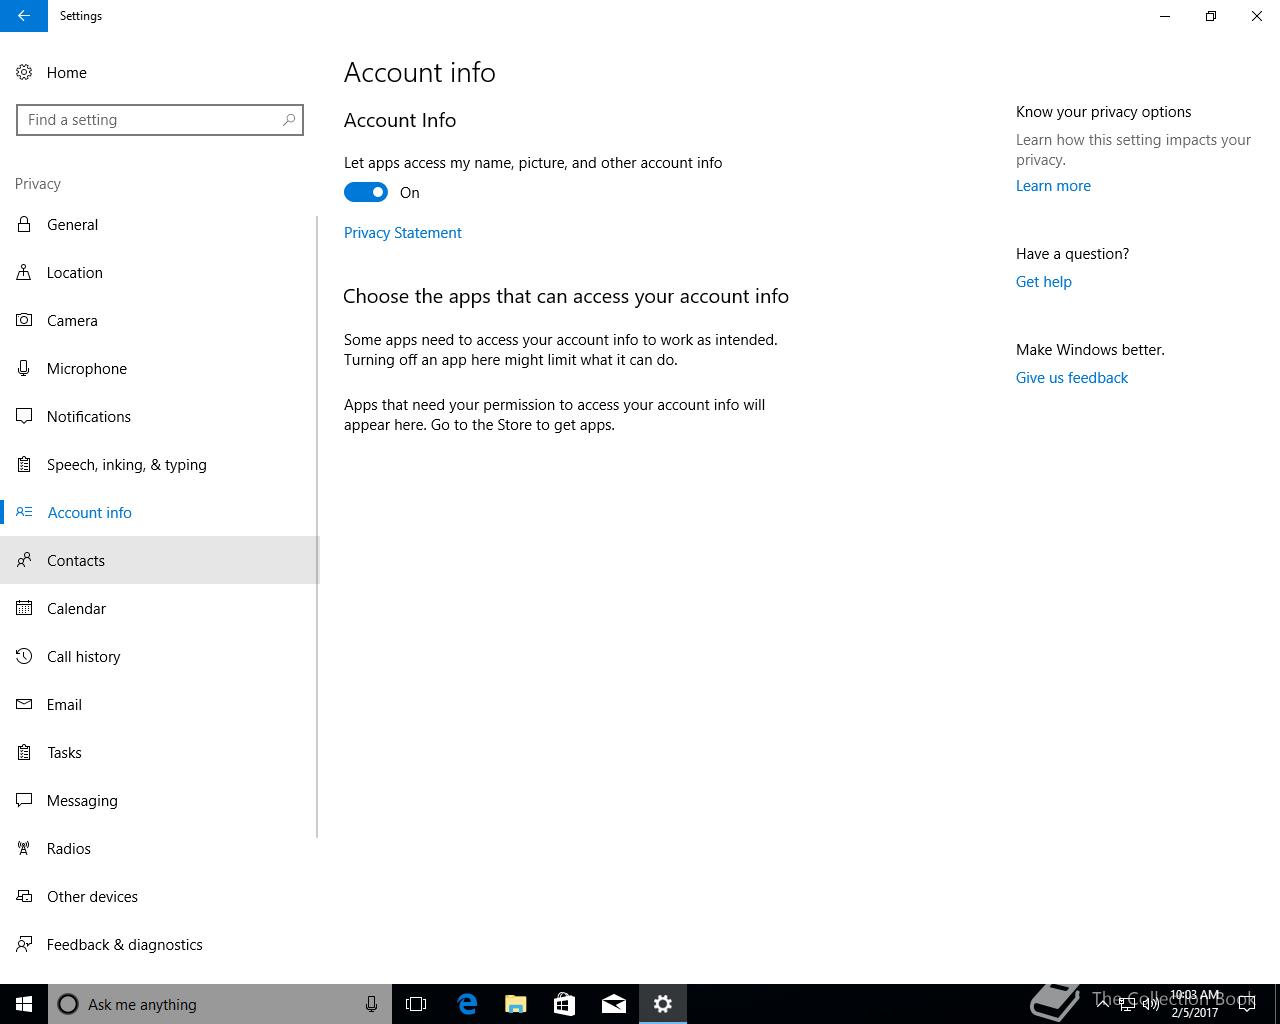Open the Store from taskbar
Viewport: 1280px width, 1024px height.
[564, 1004]
